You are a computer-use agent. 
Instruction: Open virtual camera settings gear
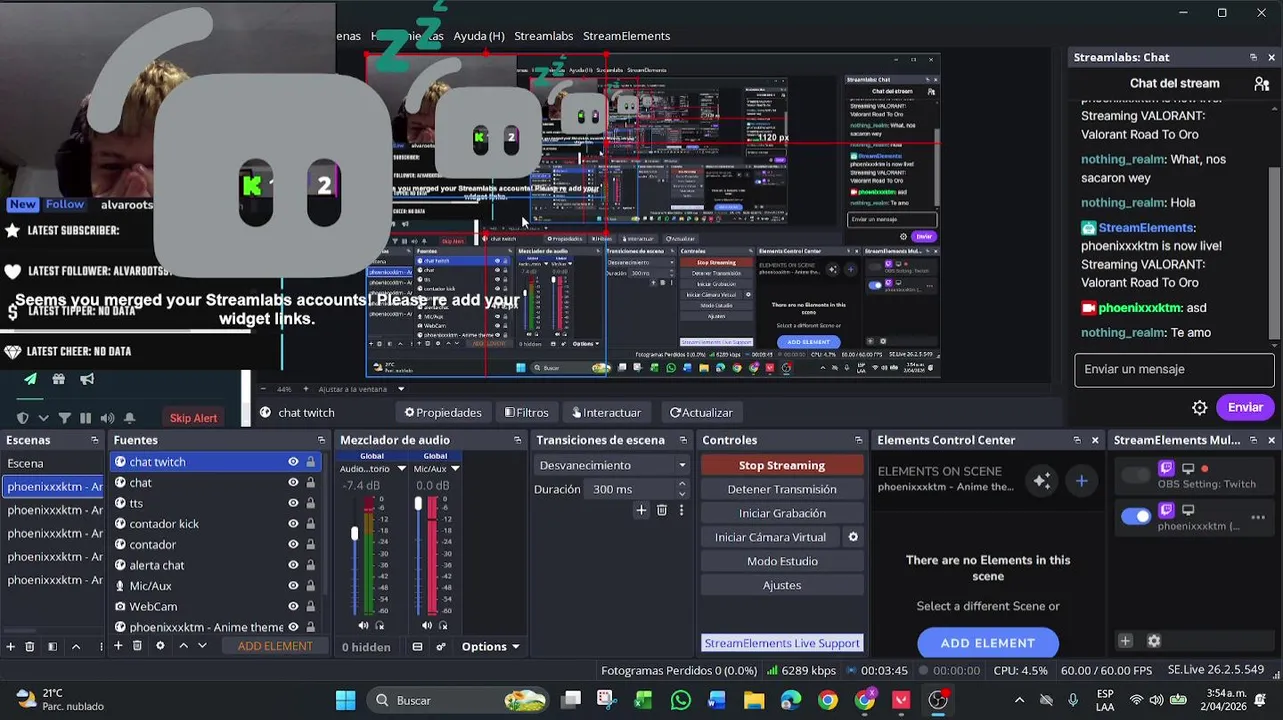(853, 537)
